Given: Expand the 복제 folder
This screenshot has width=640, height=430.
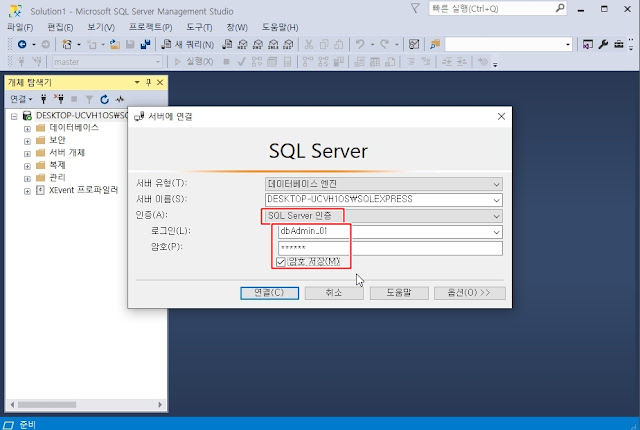Looking at the screenshot, I should point(27,166).
